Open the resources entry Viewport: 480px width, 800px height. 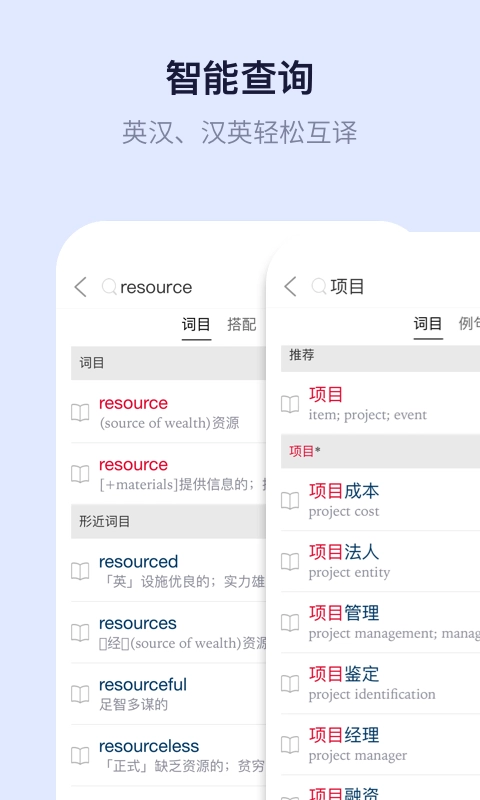point(168,633)
